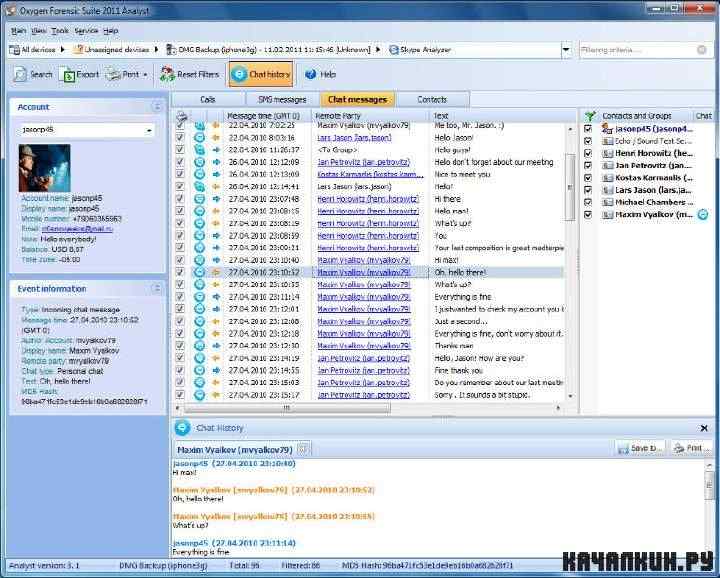Open Help via the question mark icon

click(310, 74)
